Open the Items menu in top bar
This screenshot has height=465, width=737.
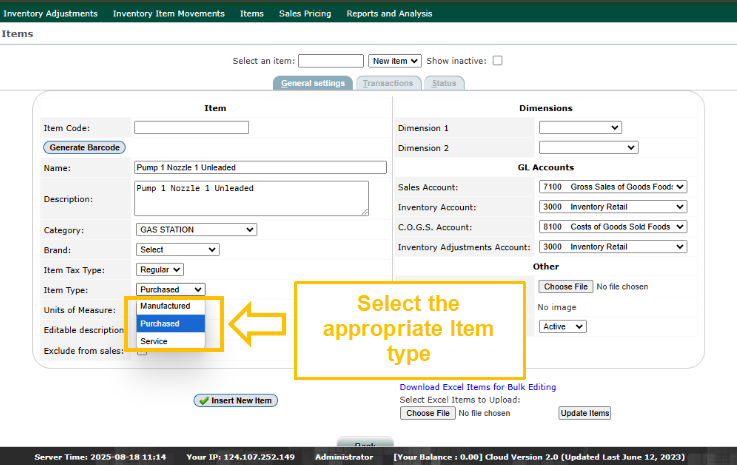pos(251,14)
